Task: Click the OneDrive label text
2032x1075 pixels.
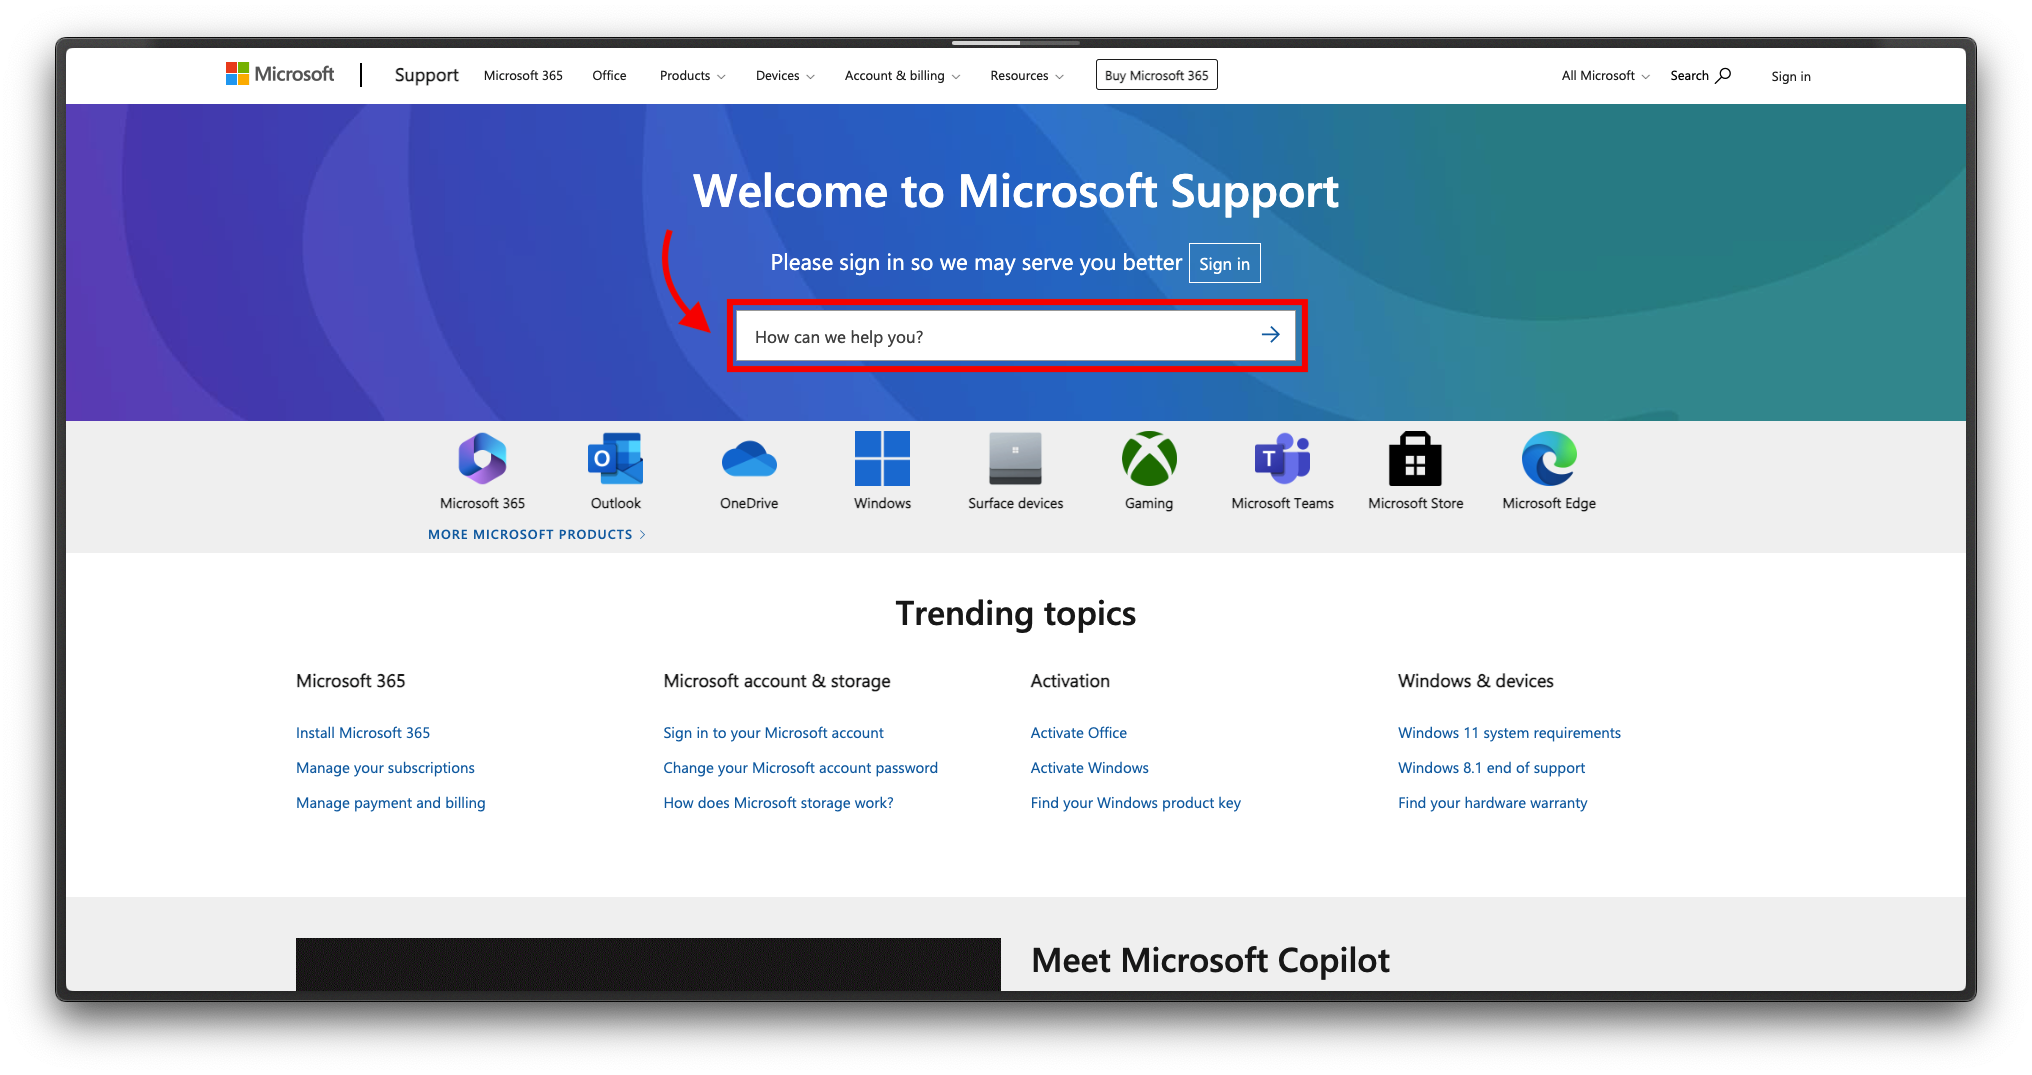Action: tap(749, 504)
